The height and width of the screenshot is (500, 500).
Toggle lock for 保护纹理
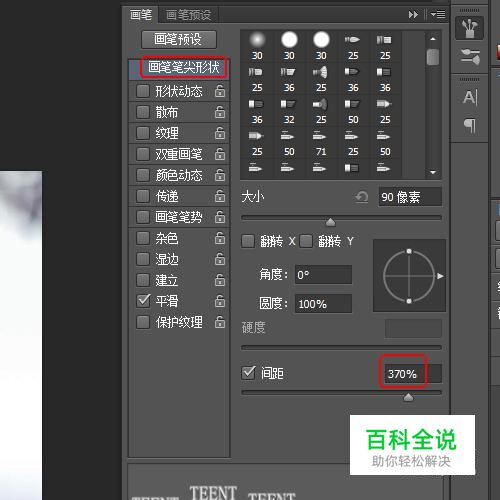tap(220, 322)
